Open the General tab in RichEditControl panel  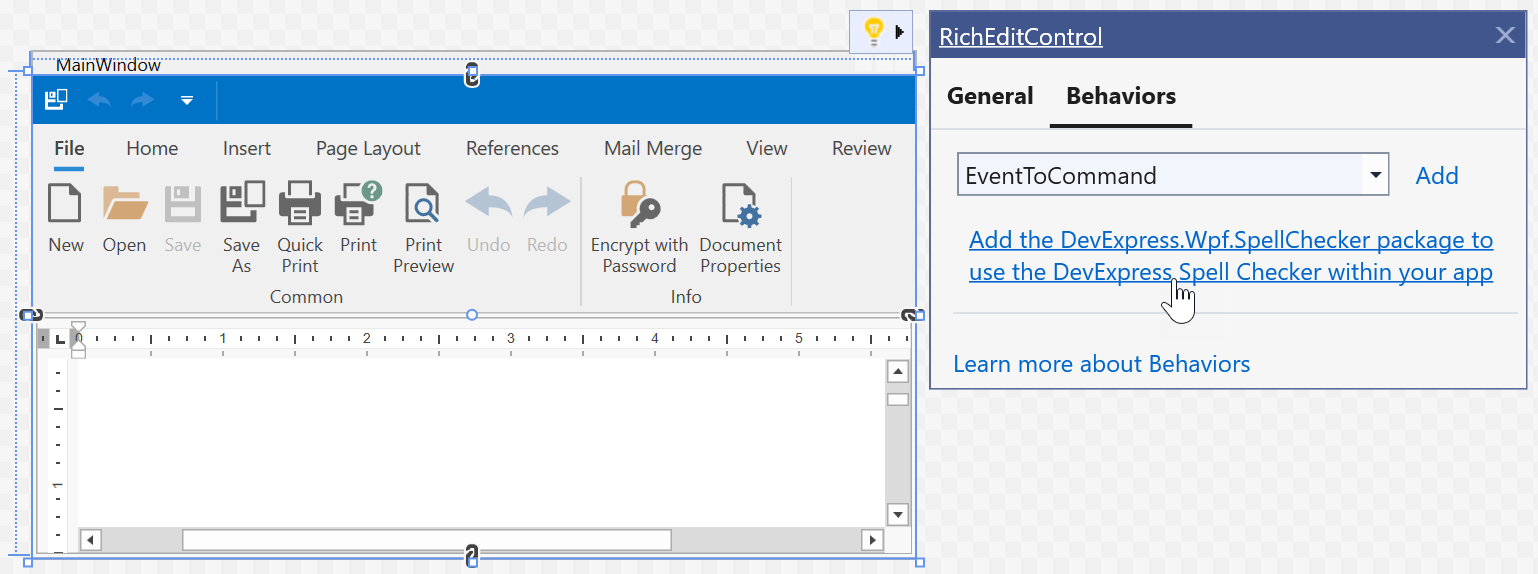click(990, 97)
